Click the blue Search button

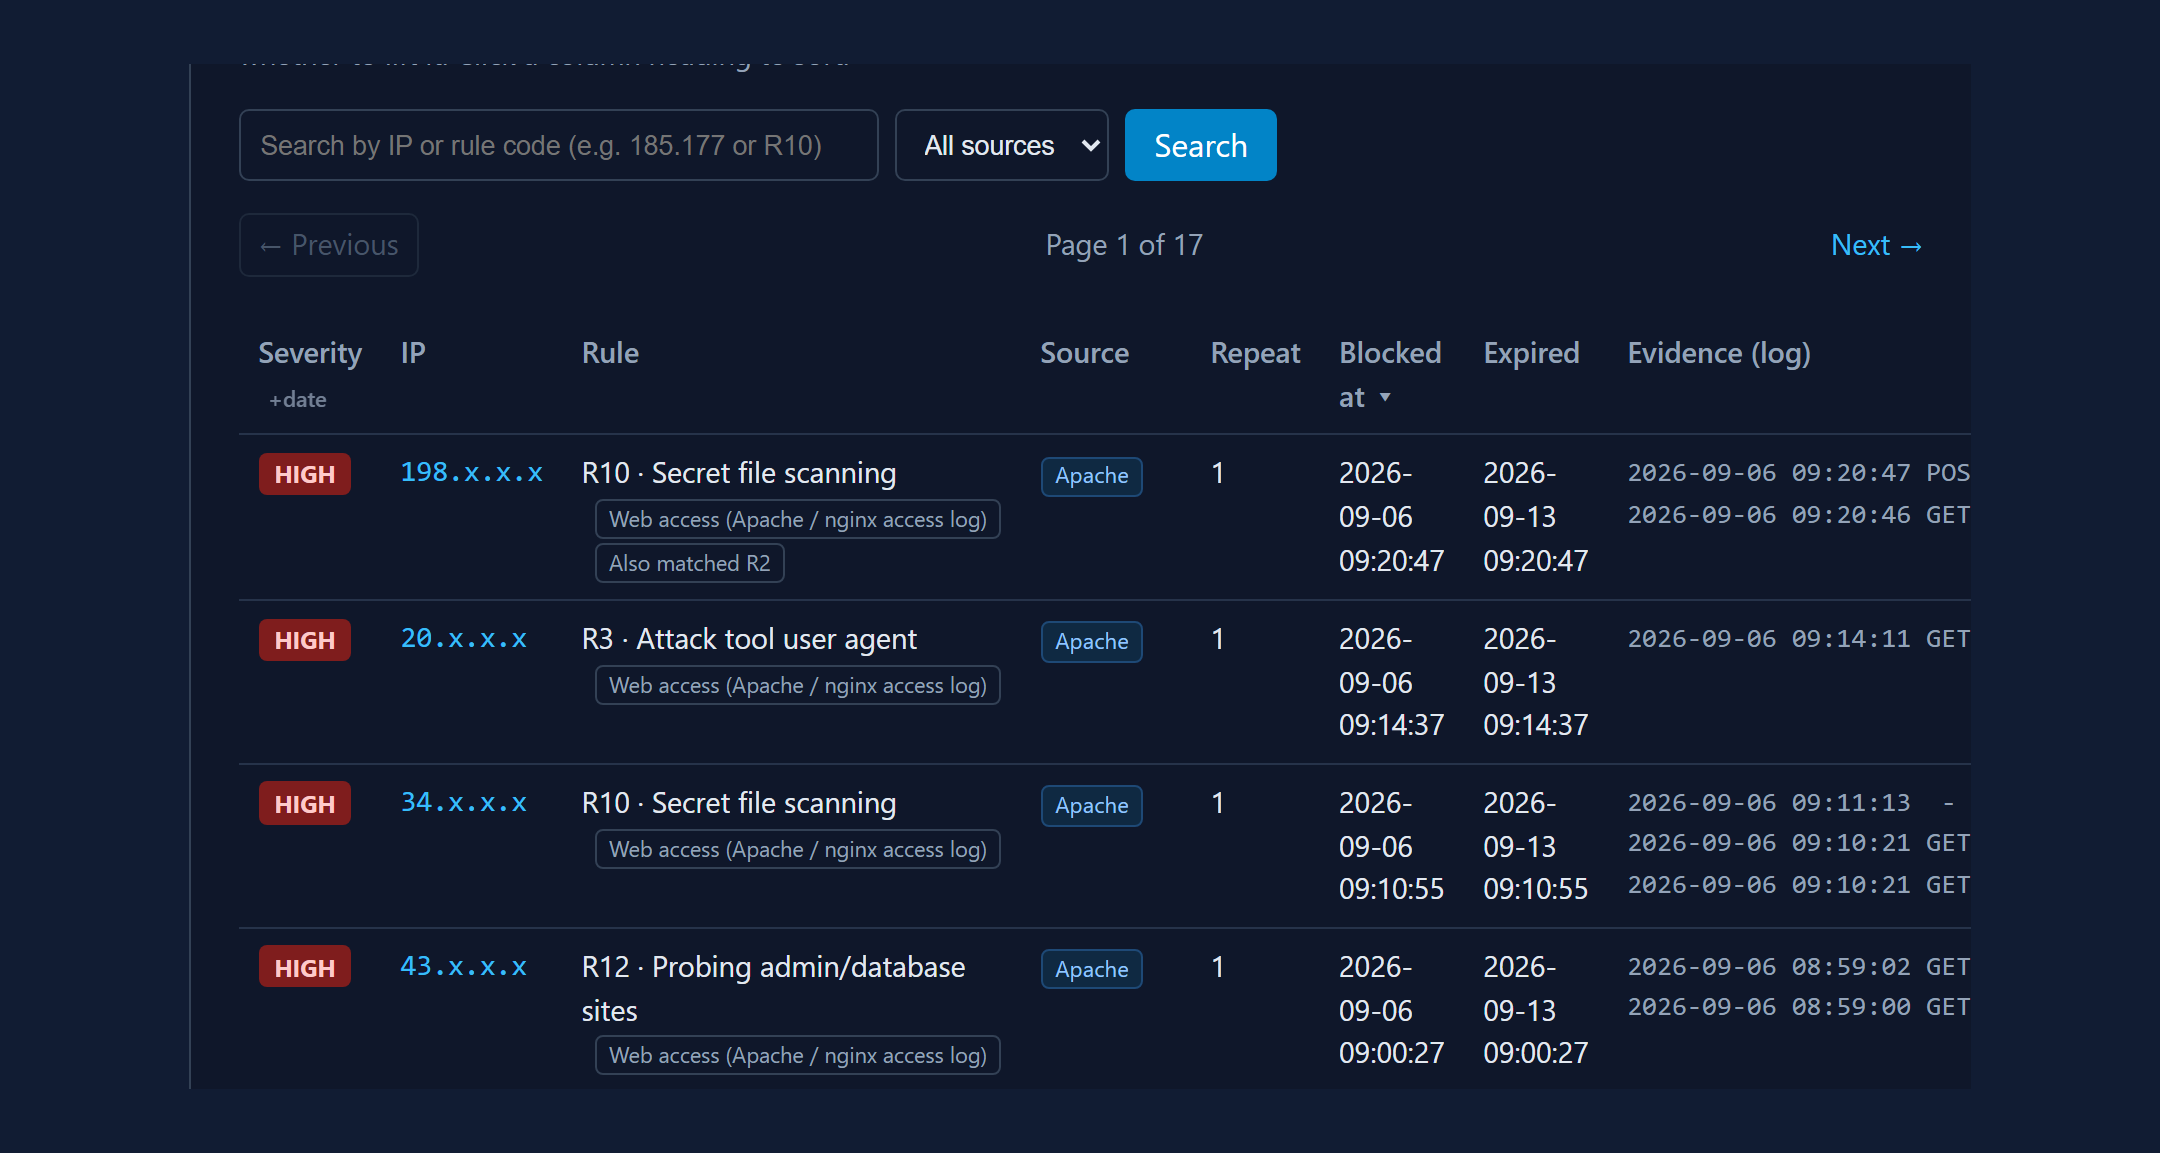(1200, 145)
